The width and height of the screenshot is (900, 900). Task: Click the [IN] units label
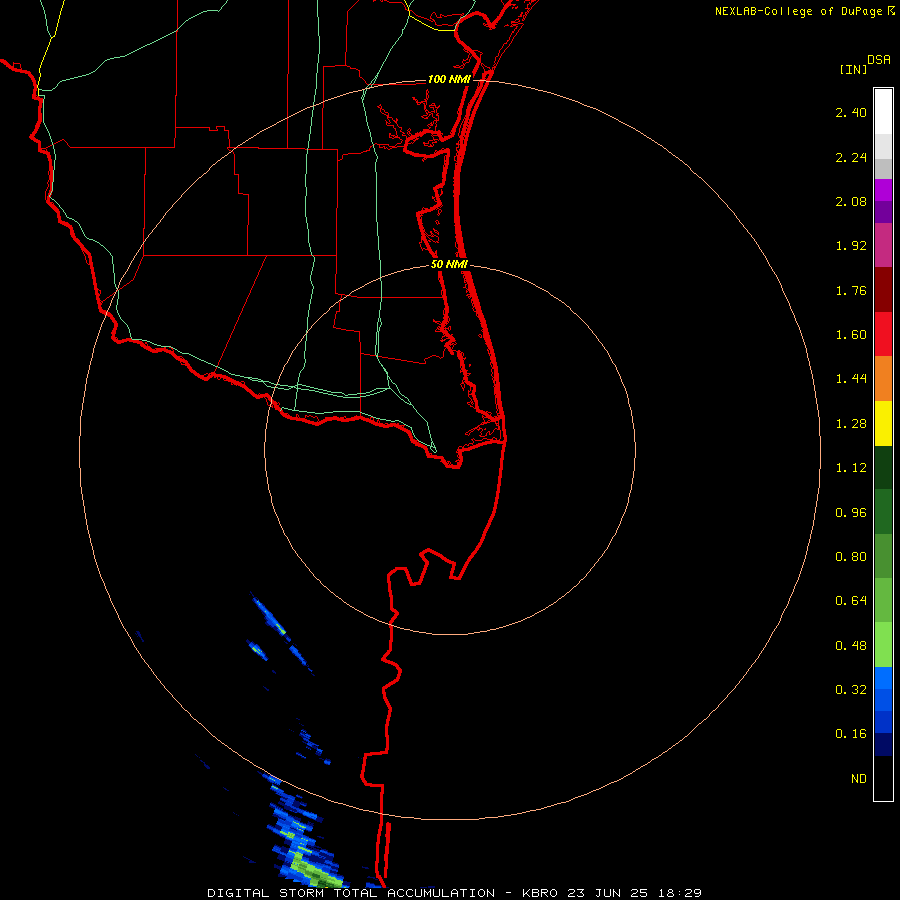(853, 69)
